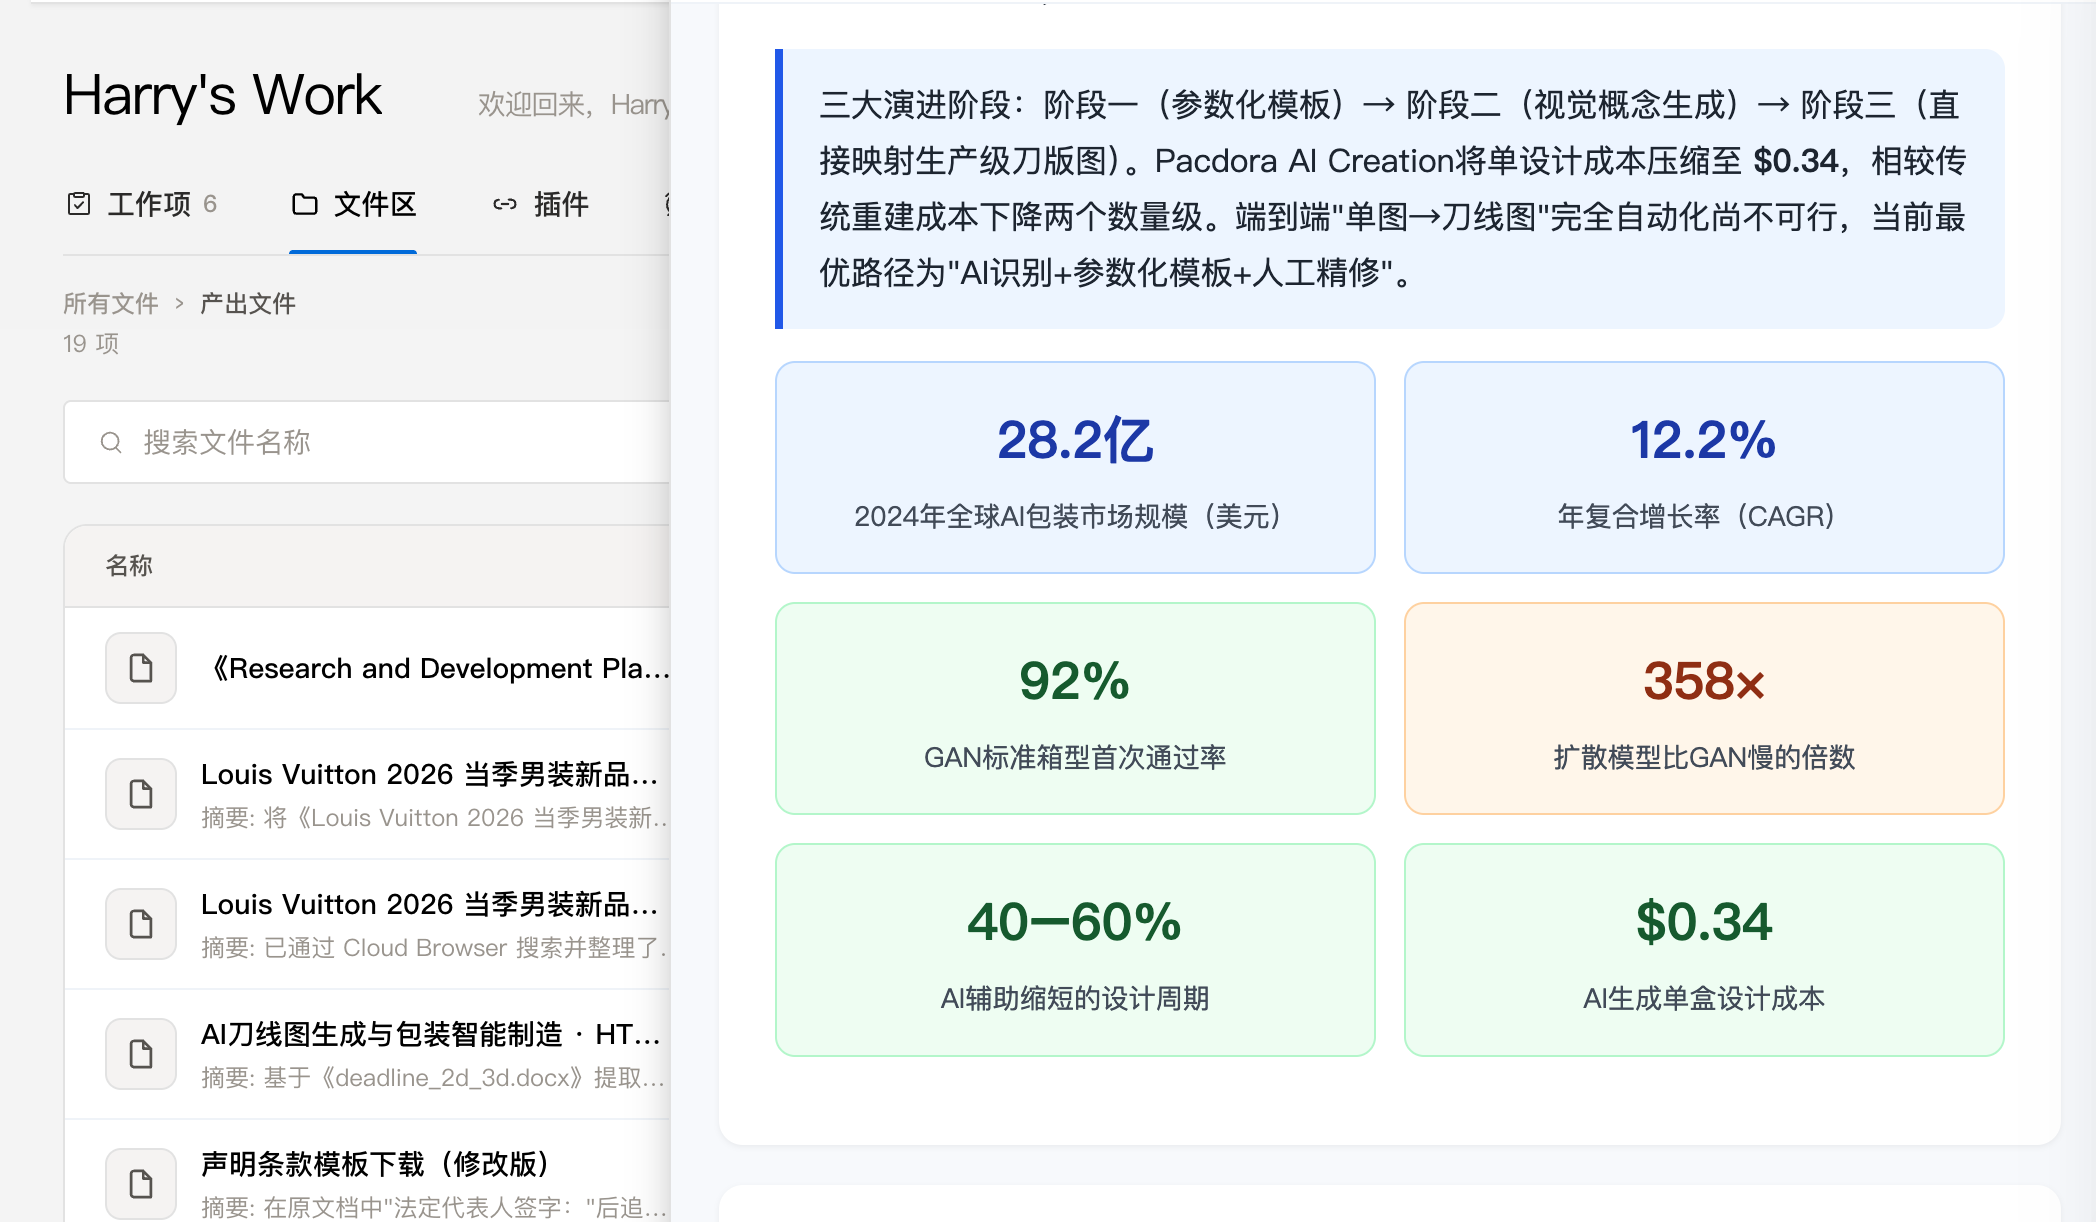
Task: Click the search magnifier icon
Action: (111, 442)
